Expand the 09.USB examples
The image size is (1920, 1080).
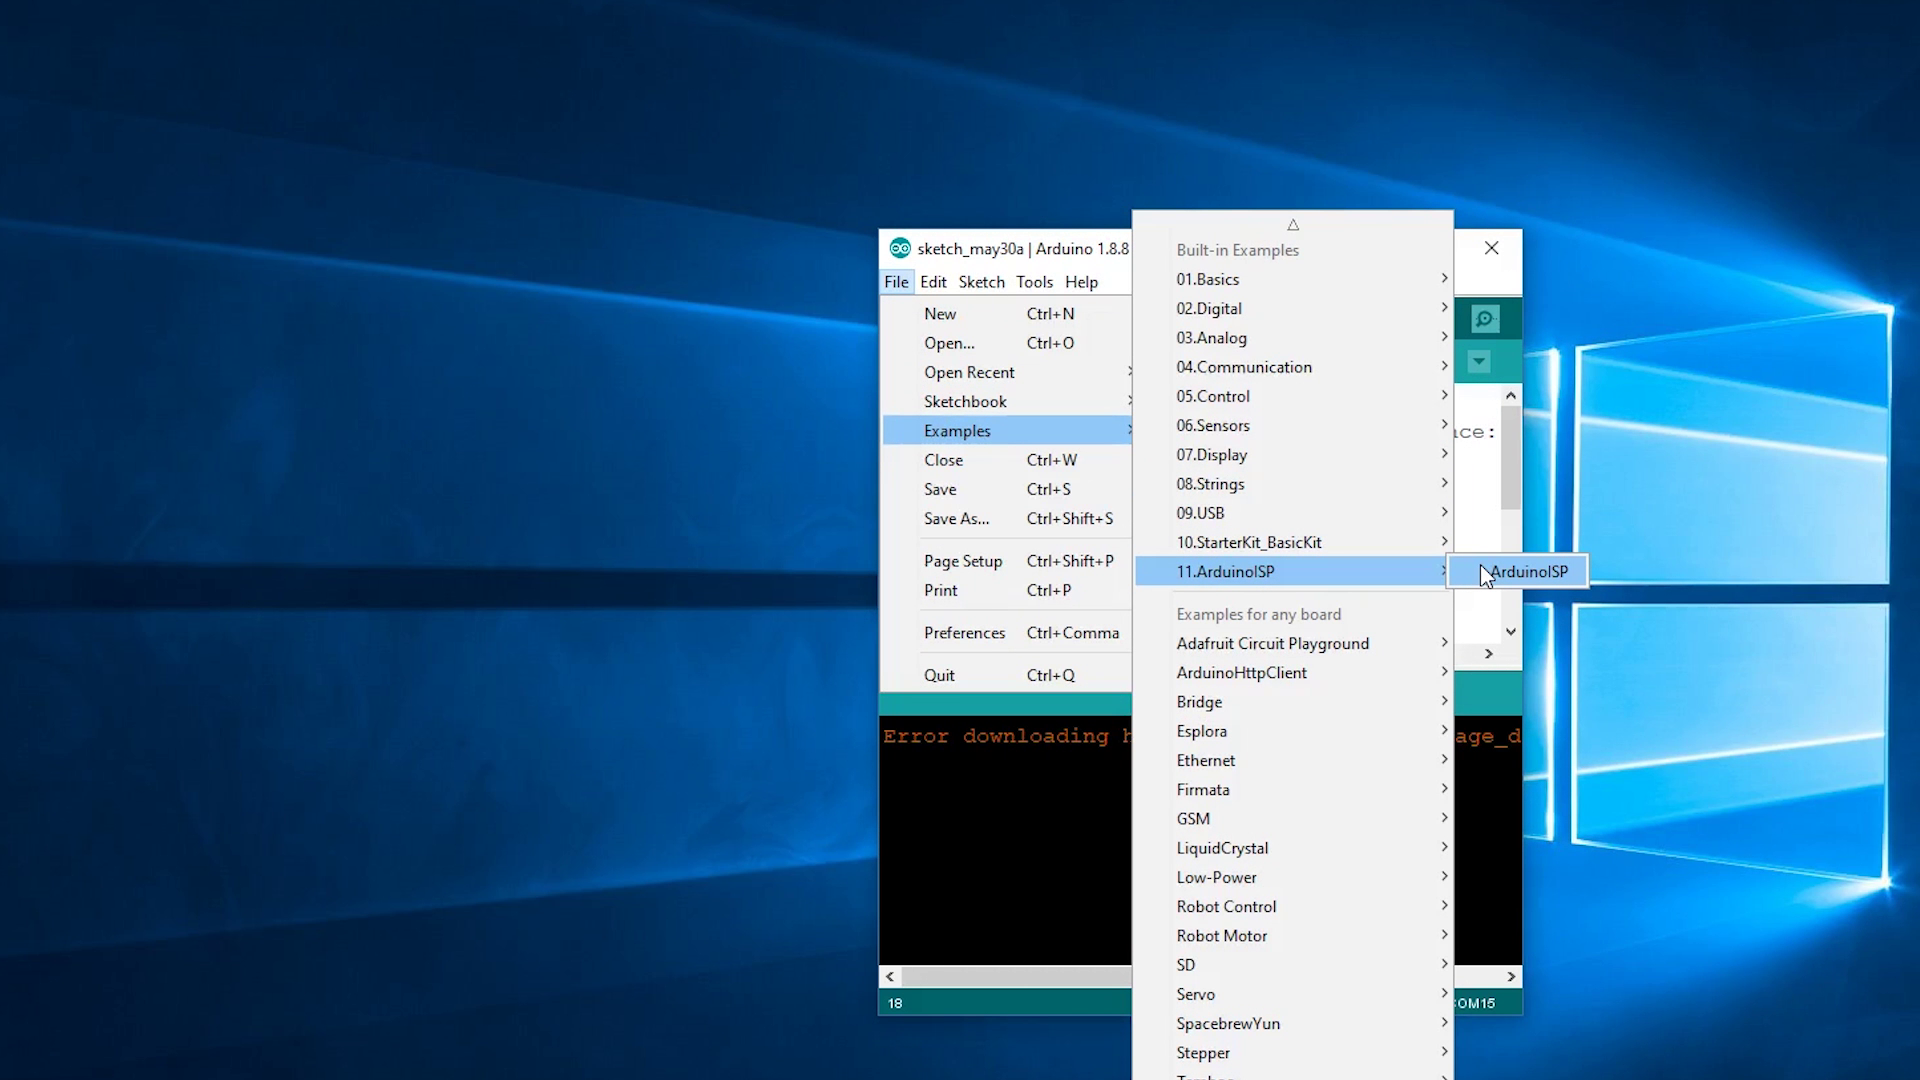1293,513
